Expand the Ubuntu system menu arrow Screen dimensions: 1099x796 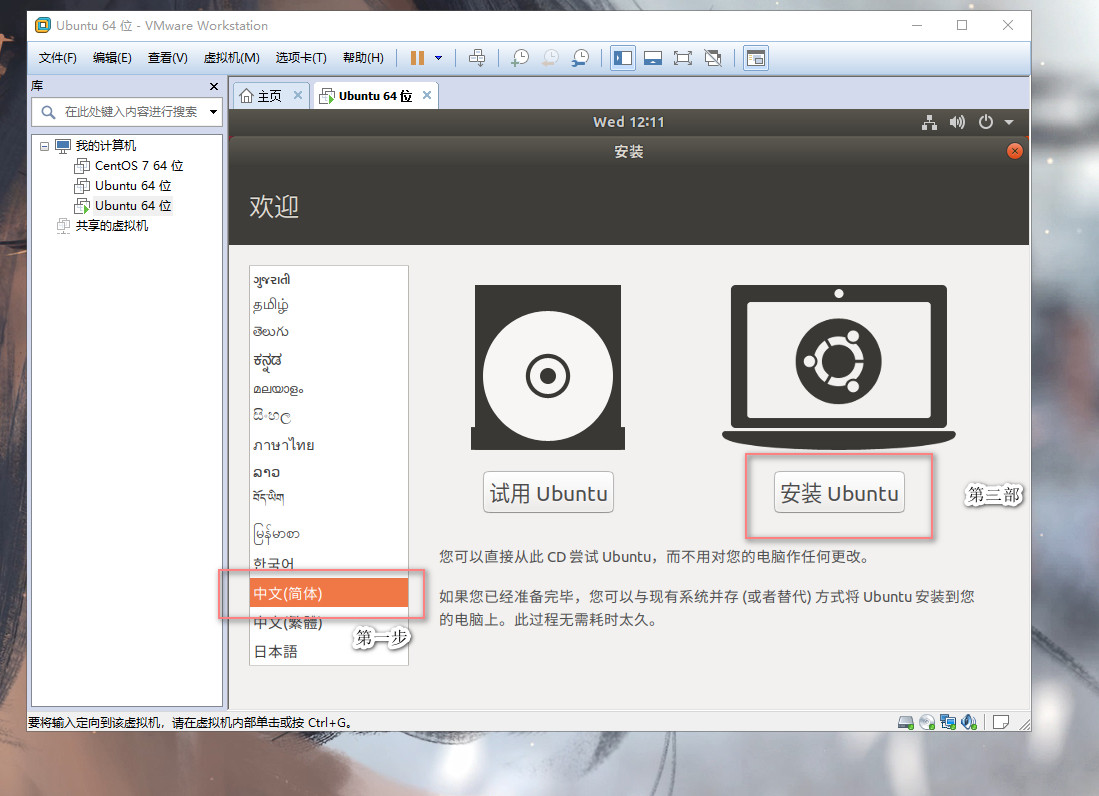(1009, 123)
